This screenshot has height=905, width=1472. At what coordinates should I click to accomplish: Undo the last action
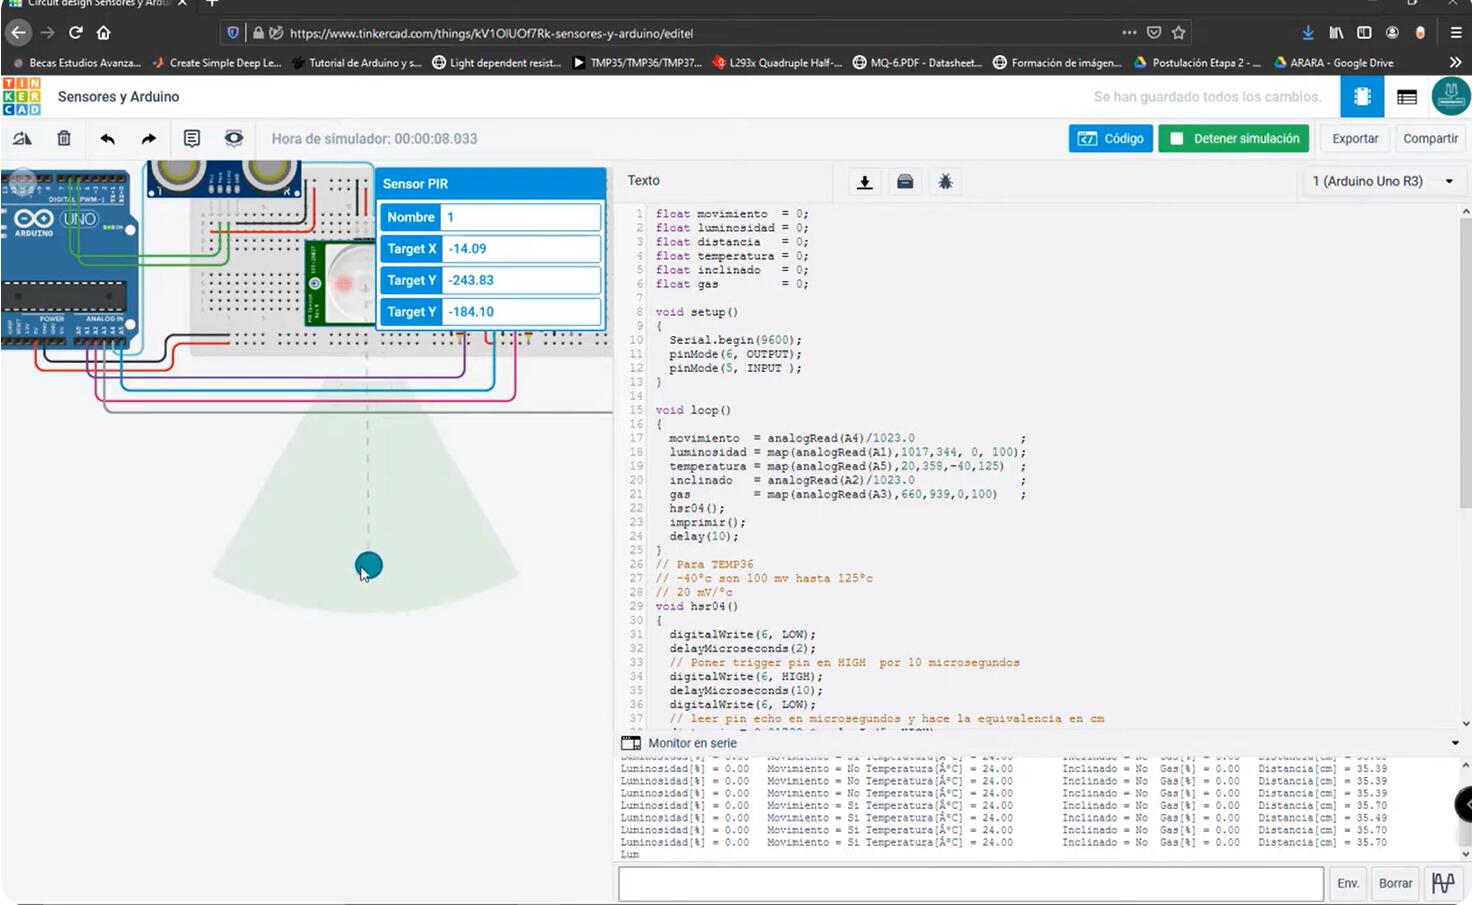click(107, 139)
